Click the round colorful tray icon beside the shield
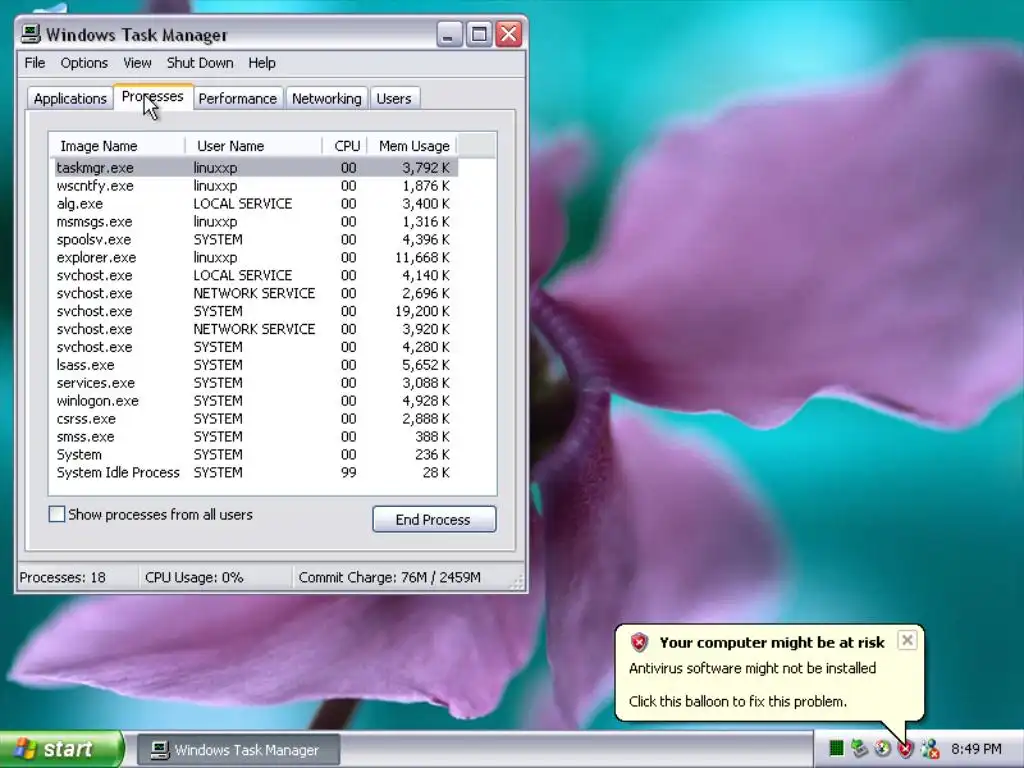 pyautogui.click(x=883, y=748)
